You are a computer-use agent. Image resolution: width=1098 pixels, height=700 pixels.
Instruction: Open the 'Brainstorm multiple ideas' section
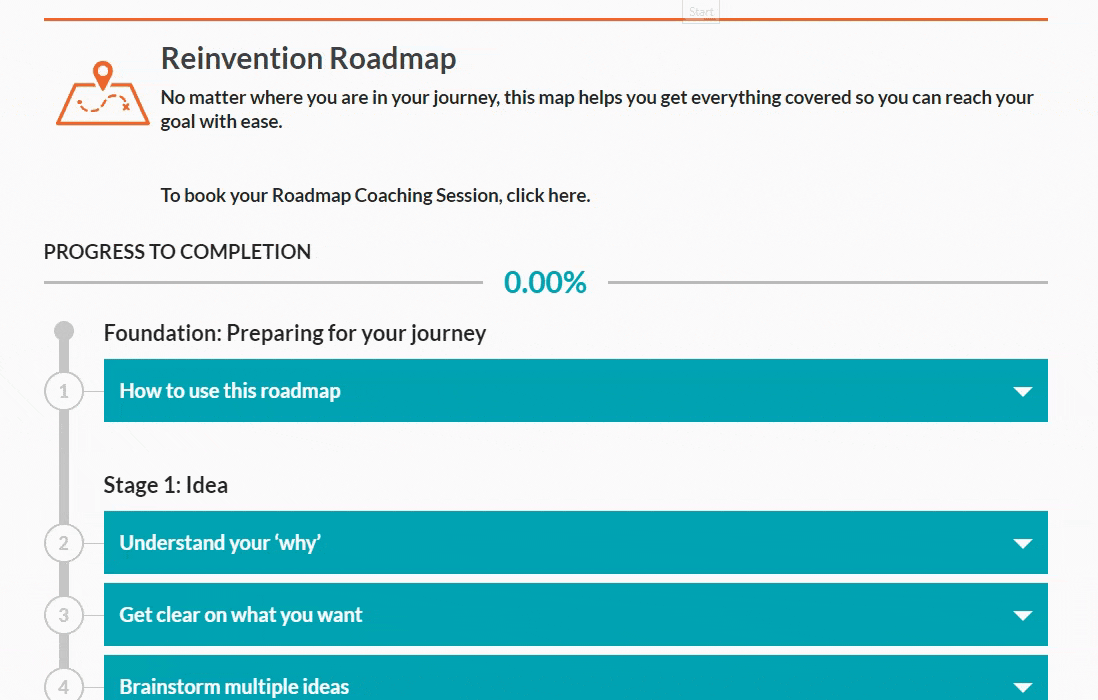click(x=234, y=687)
